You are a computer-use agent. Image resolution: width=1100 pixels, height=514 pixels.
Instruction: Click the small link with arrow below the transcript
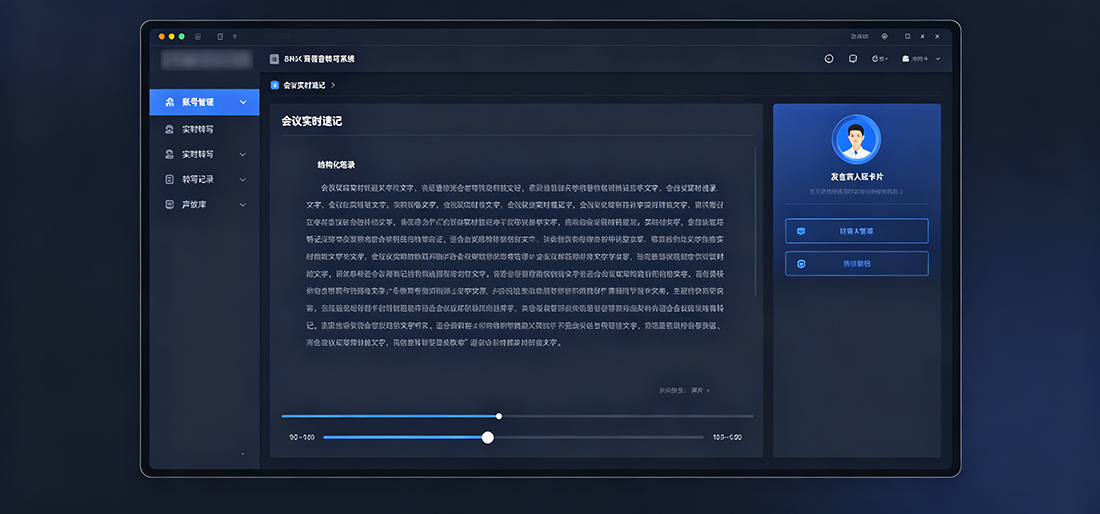tap(685, 390)
